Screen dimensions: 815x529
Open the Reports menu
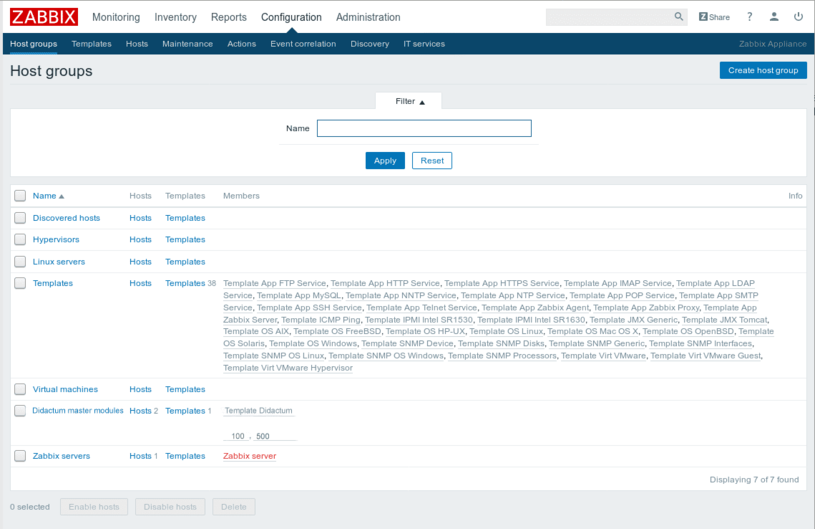[x=229, y=17]
